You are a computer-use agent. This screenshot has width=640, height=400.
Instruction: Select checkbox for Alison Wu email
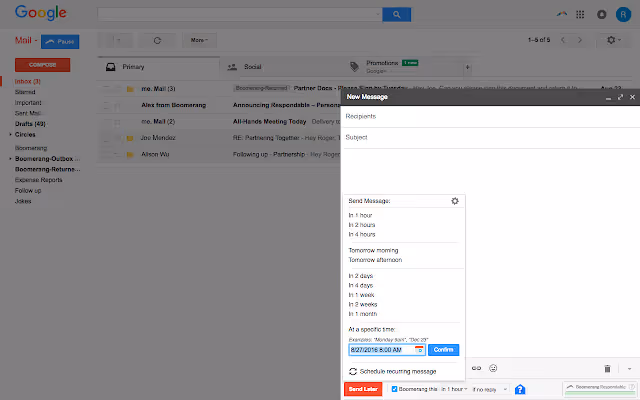106,154
